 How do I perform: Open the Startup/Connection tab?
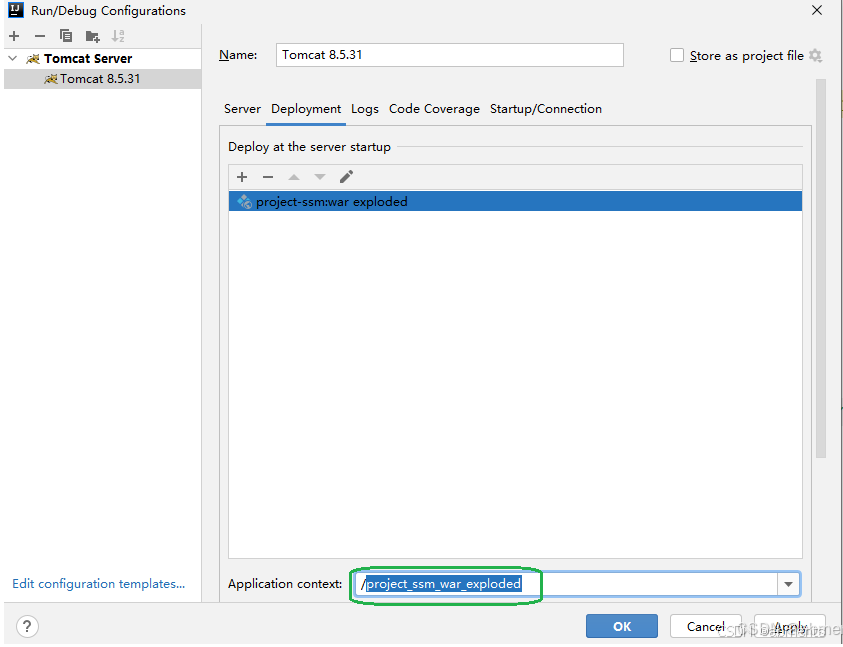pyautogui.click(x=545, y=109)
